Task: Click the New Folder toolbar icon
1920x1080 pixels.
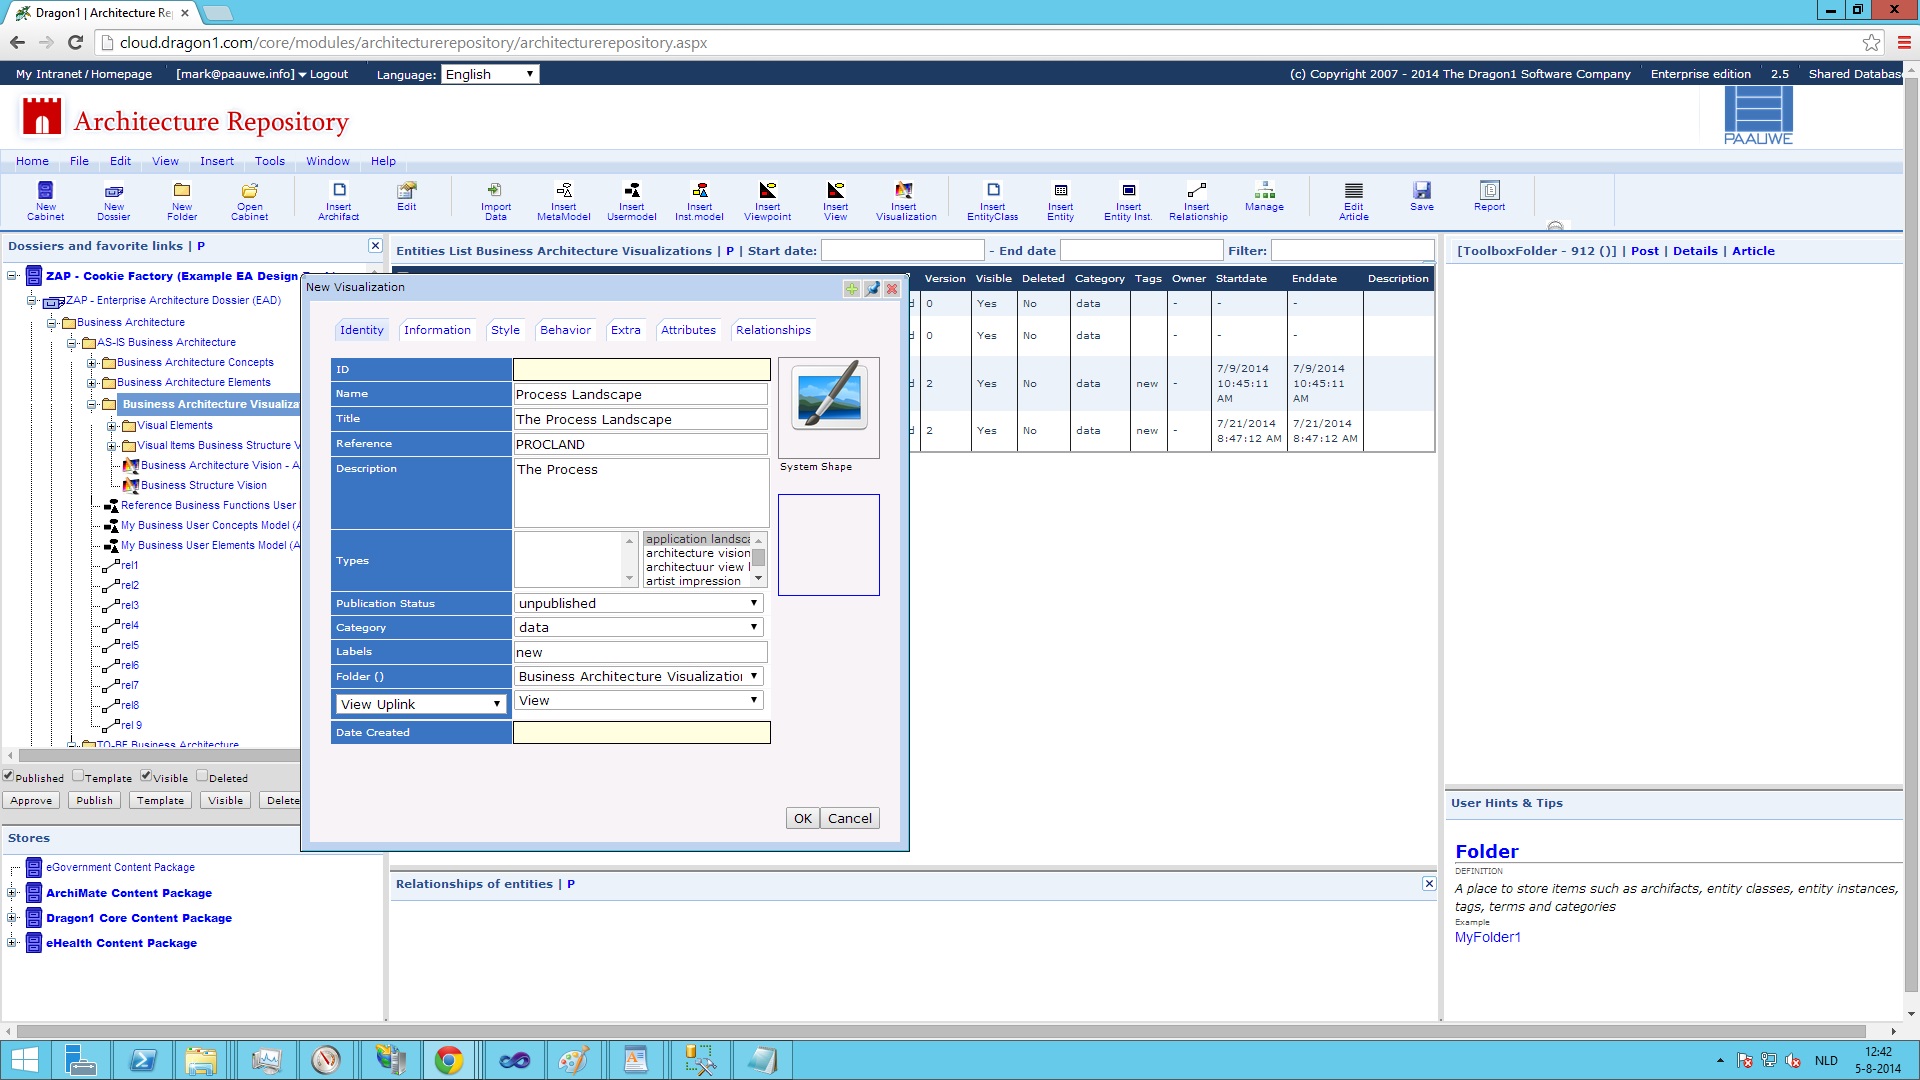Action: click(x=182, y=201)
